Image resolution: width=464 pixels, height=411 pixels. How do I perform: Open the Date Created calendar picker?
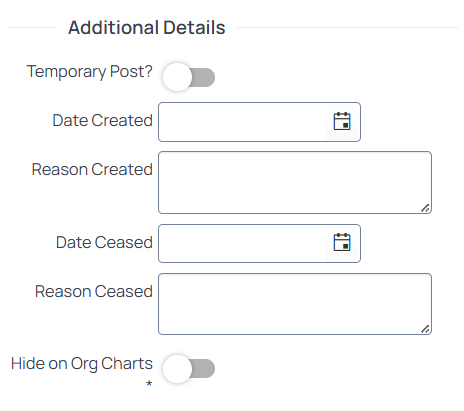click(x=342, y=121)
